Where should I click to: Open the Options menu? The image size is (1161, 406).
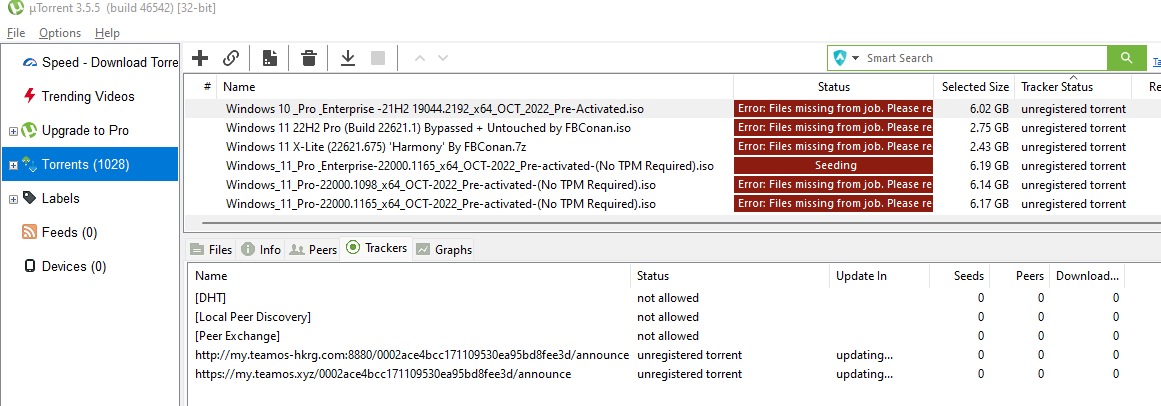click(x=60, y=33)
